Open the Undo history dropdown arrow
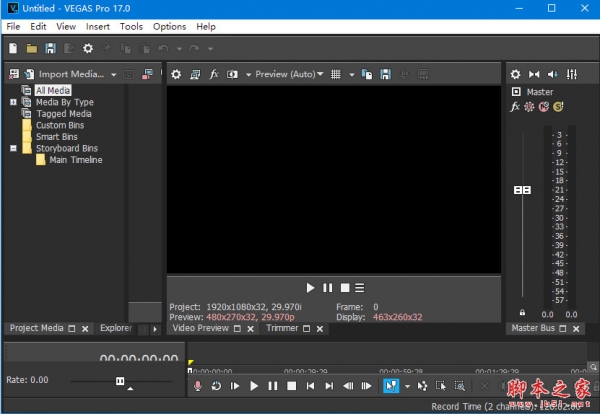The height and width of the screenshot is (414, 600). 179,49
